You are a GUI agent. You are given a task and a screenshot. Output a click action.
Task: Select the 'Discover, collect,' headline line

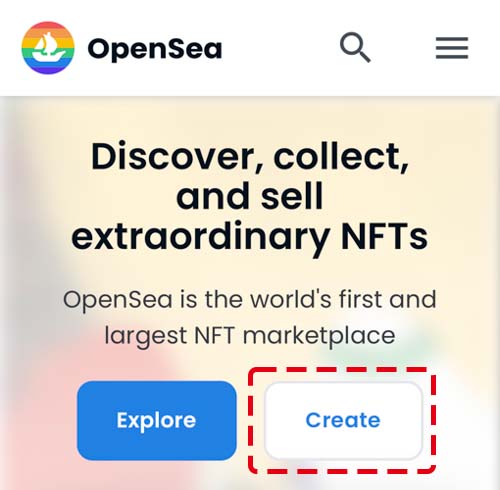pyautogui.click(x=250, y=156)
